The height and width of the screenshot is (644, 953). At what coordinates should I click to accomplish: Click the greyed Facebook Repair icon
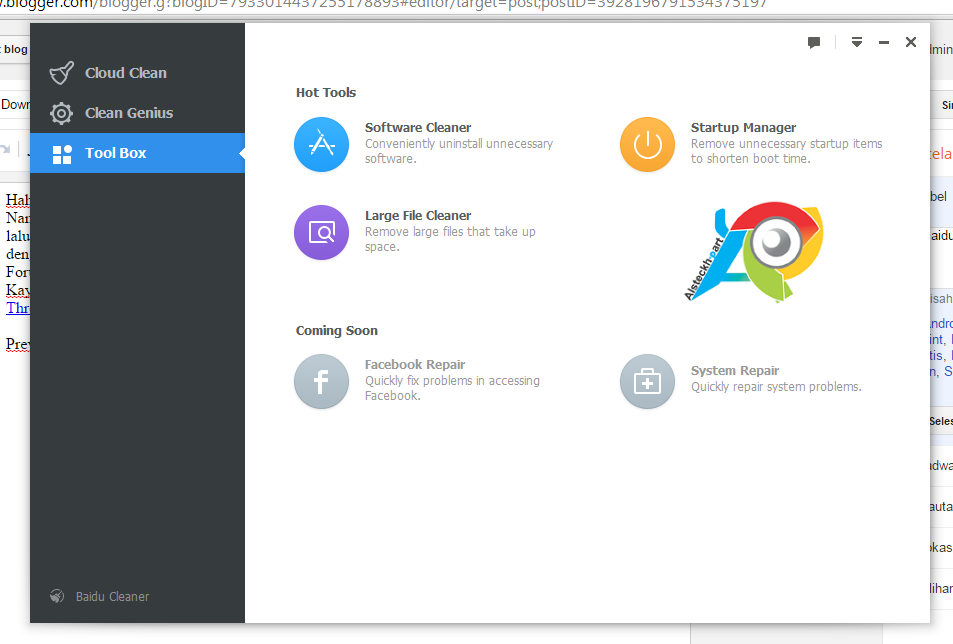tap(322, 382)
